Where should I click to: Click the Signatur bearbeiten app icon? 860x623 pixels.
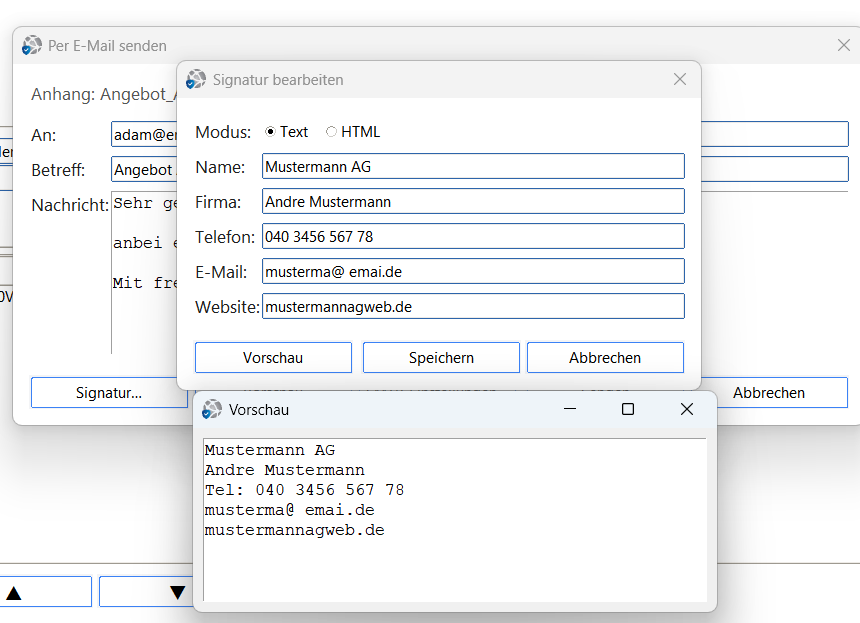[x=196, y=80]
